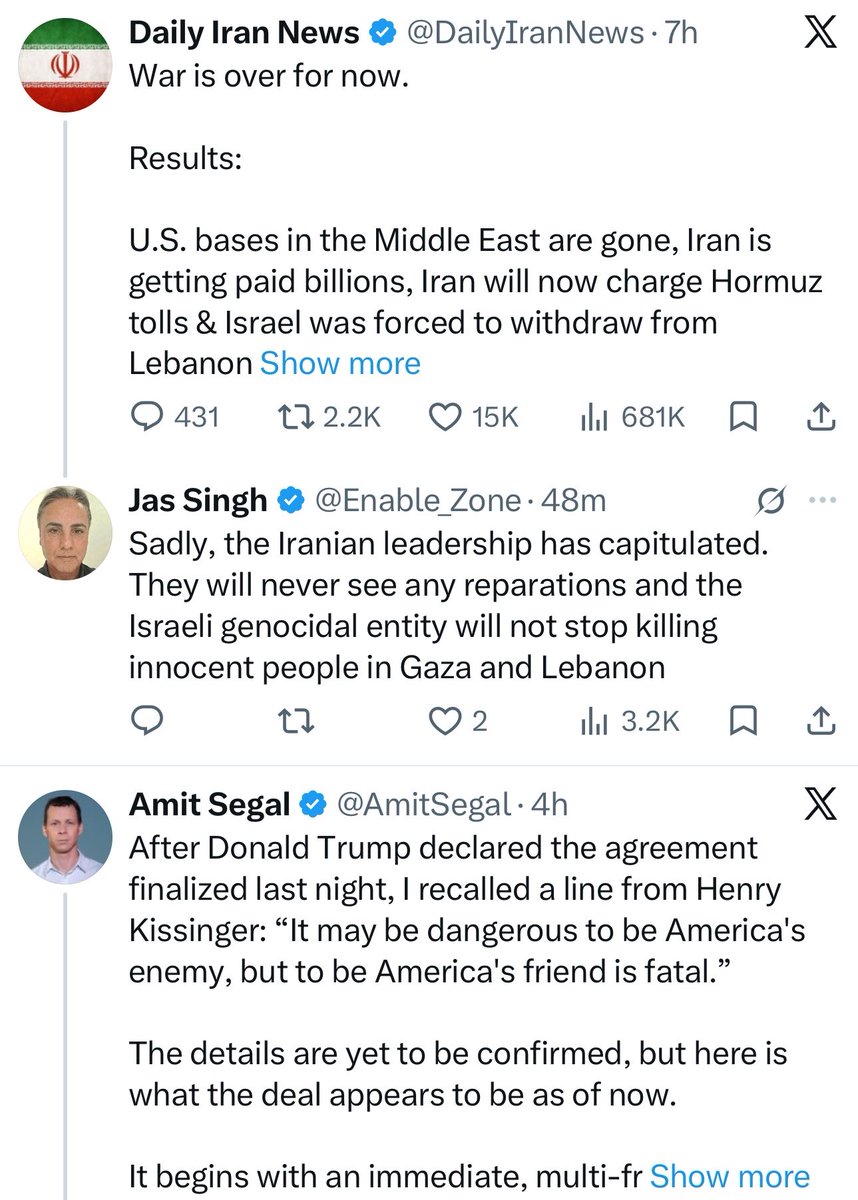Share the Daily Iran News tweet

click(819, 417)
